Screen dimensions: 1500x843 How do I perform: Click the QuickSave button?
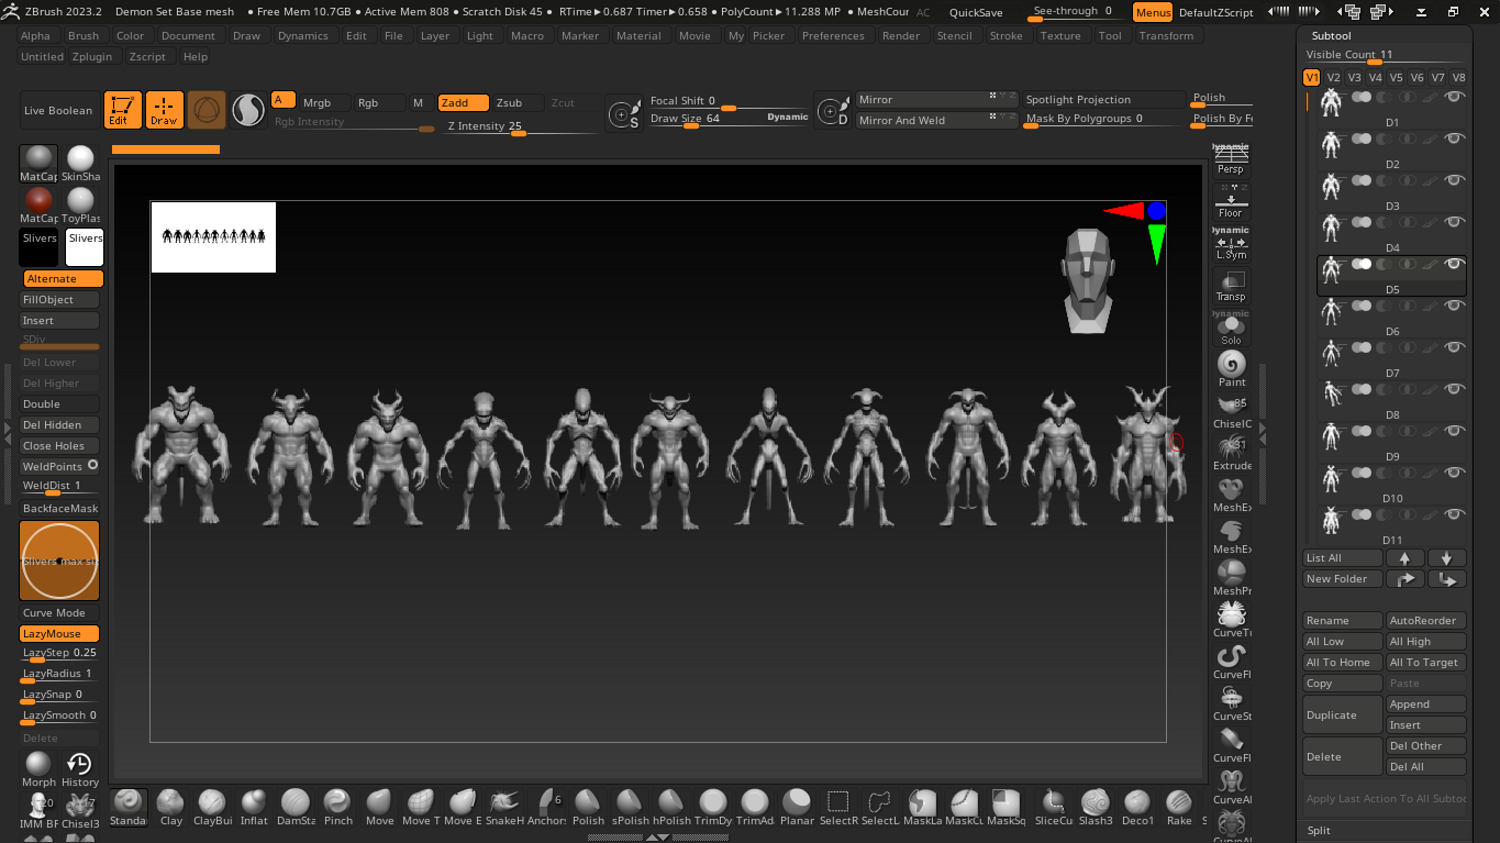pyautogui.click(x=976, y=13)
